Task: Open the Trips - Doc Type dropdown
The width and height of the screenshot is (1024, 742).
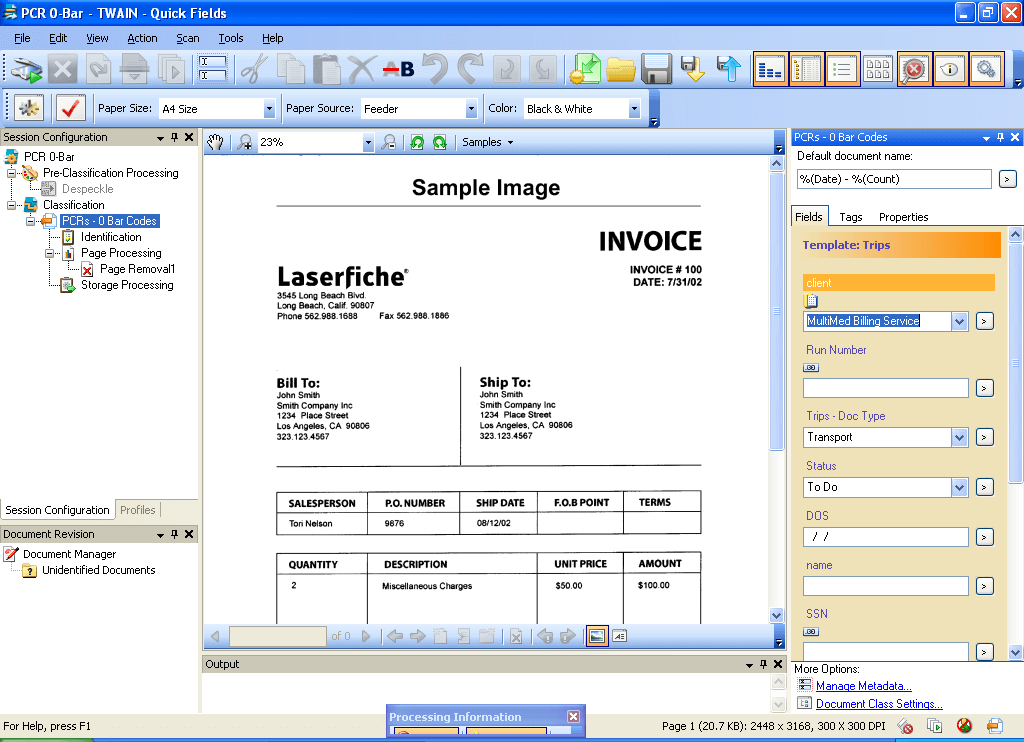Action: [959, 437]
